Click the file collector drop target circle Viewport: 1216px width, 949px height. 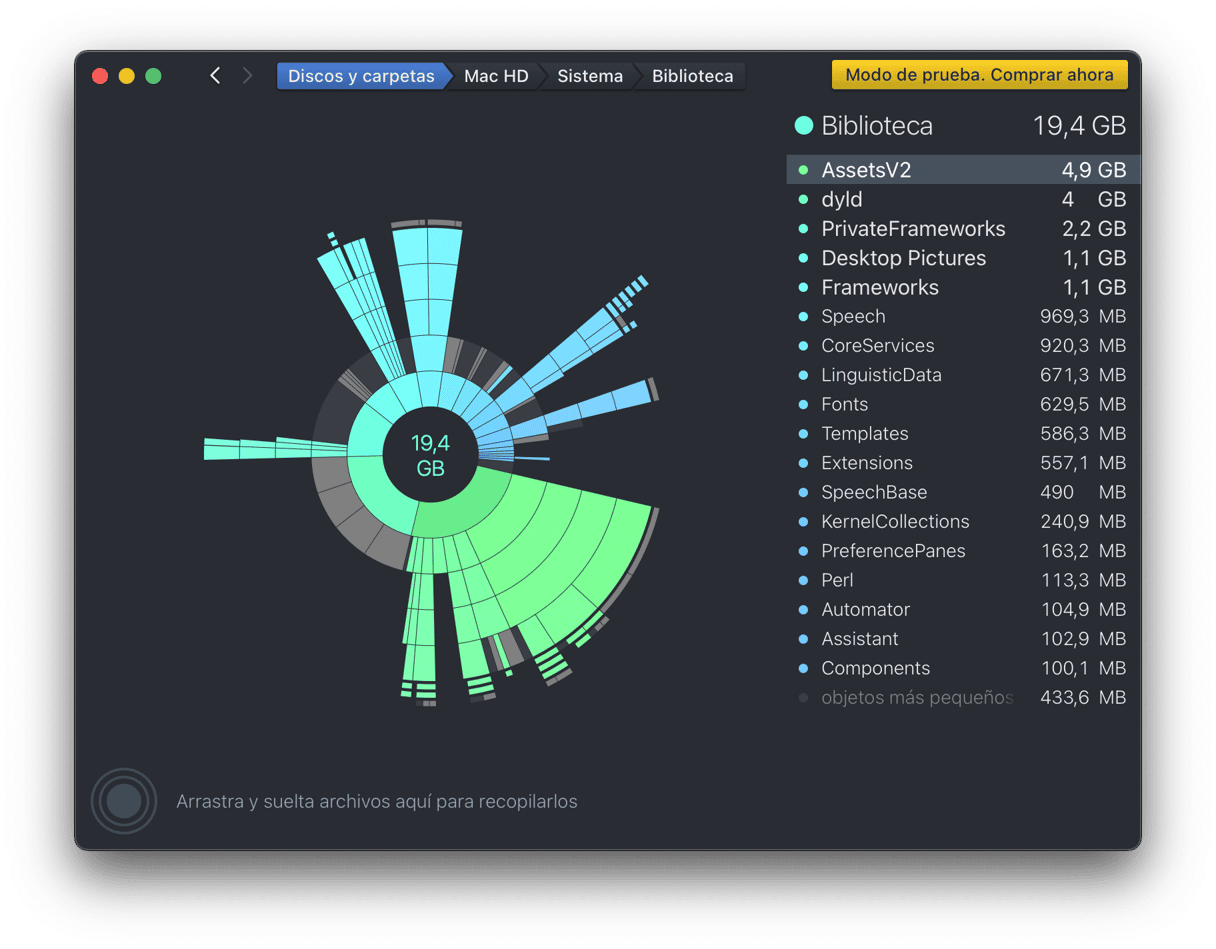(x=124, y=801)
